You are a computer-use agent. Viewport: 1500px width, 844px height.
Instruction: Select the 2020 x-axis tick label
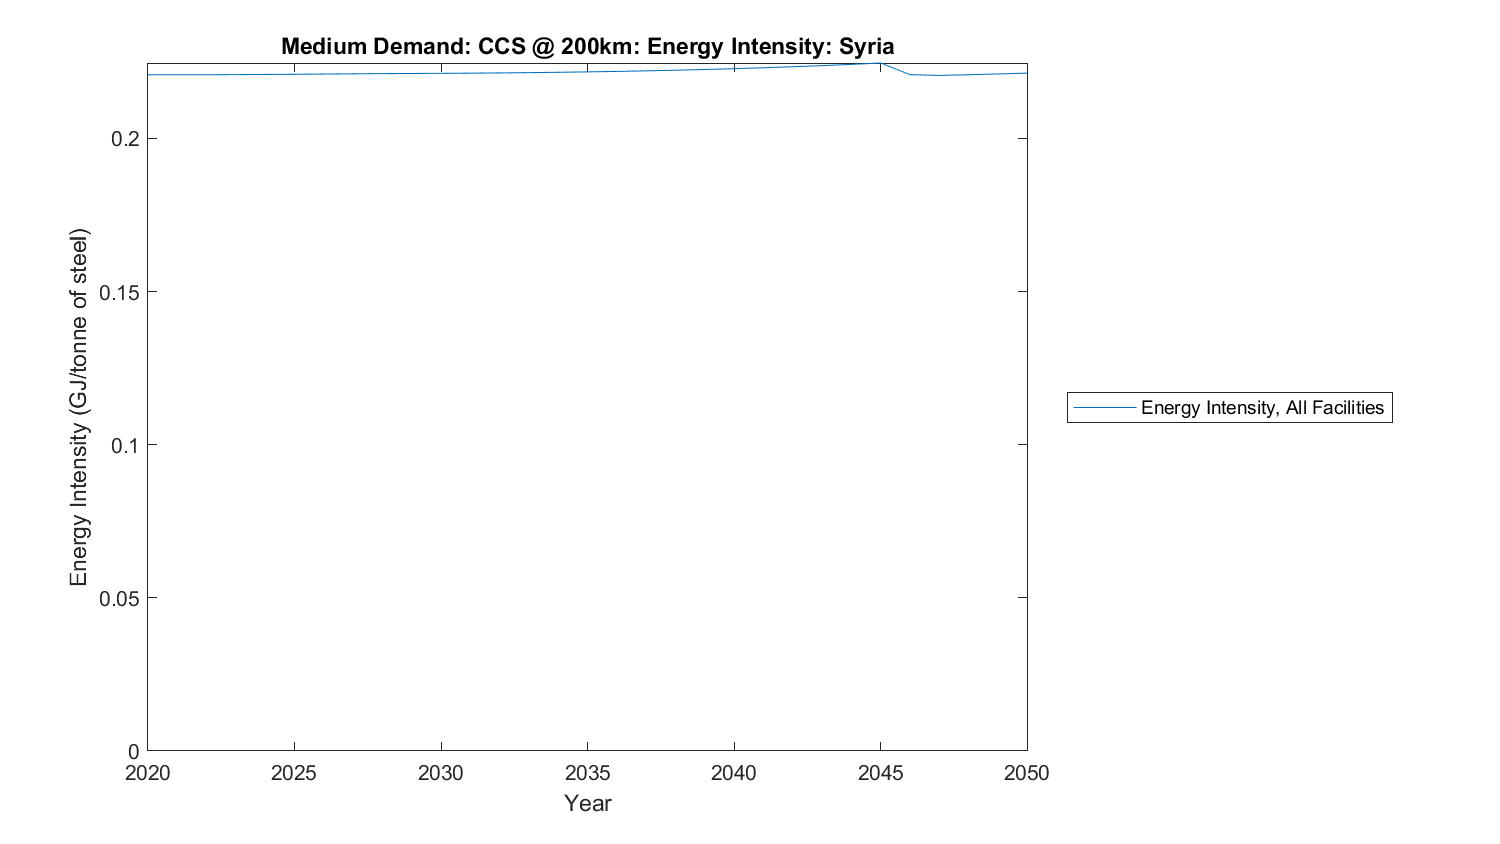148,773
